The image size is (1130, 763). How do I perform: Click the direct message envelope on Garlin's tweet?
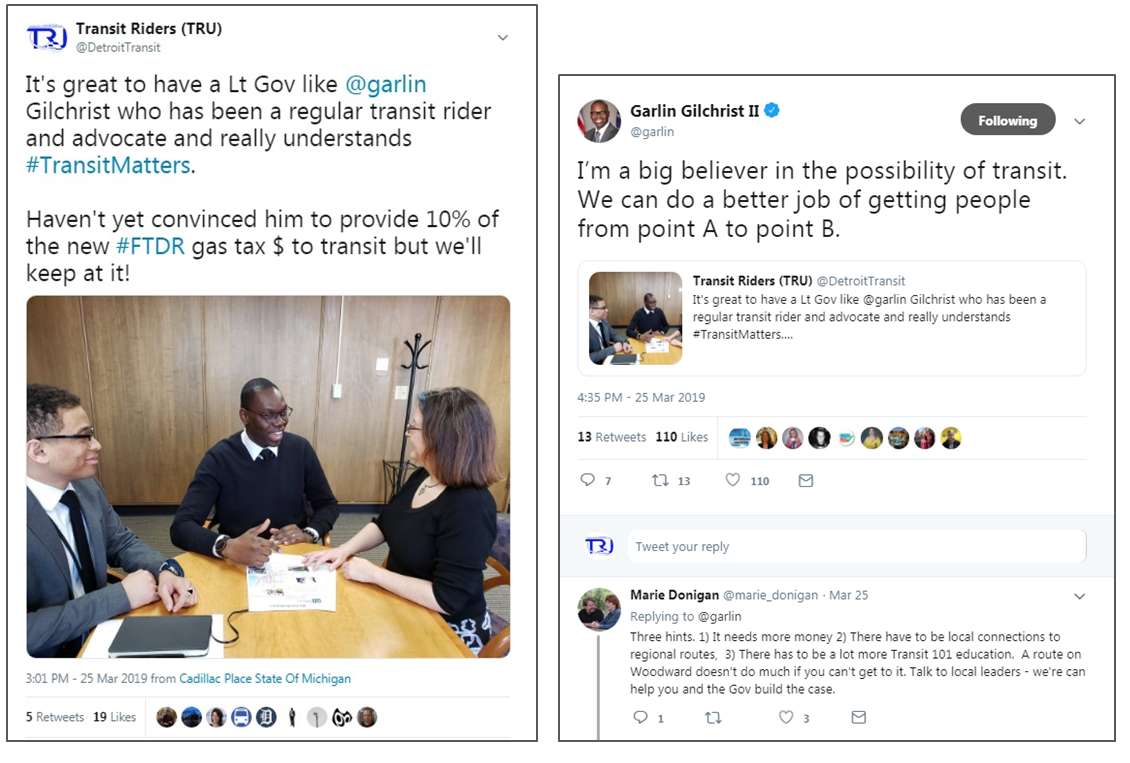pos(806,480)
